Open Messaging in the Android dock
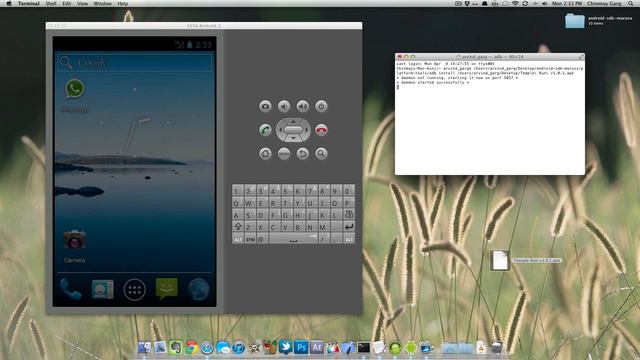Screen dimensions: 640x360 [x=167, y=289]
